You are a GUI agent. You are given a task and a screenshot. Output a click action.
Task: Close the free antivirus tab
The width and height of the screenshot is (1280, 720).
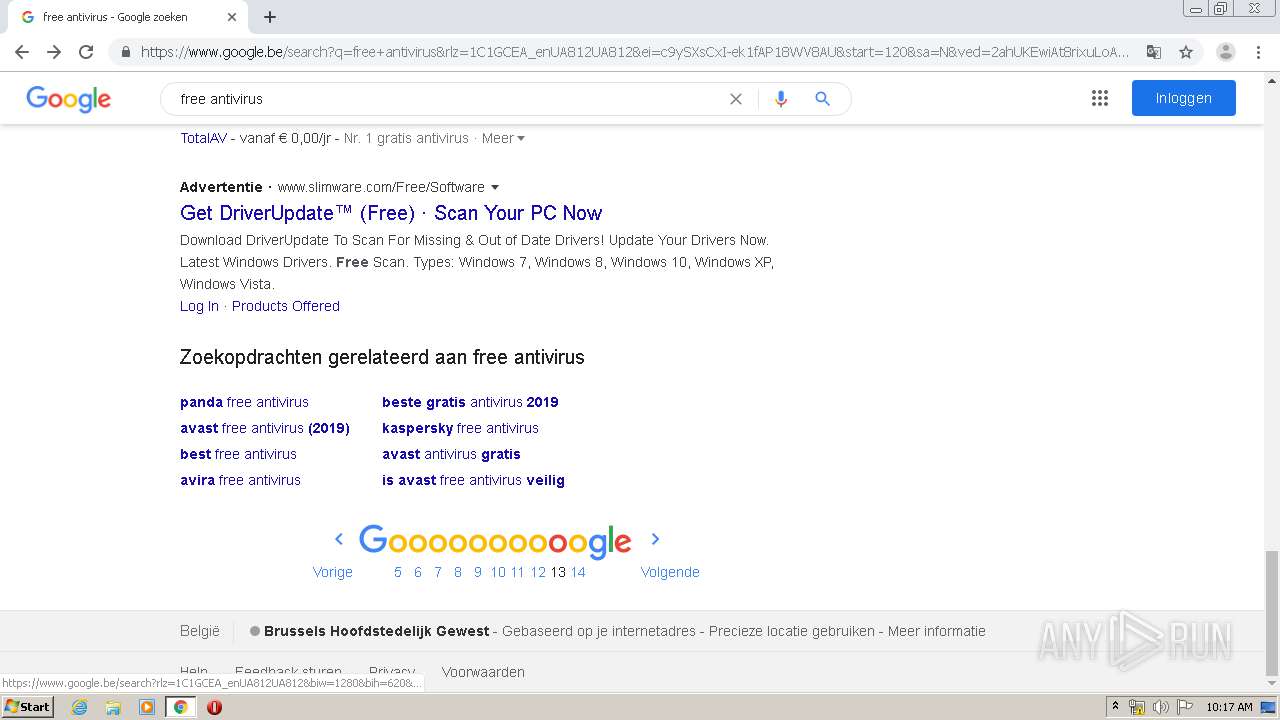[x=232, y=17]
